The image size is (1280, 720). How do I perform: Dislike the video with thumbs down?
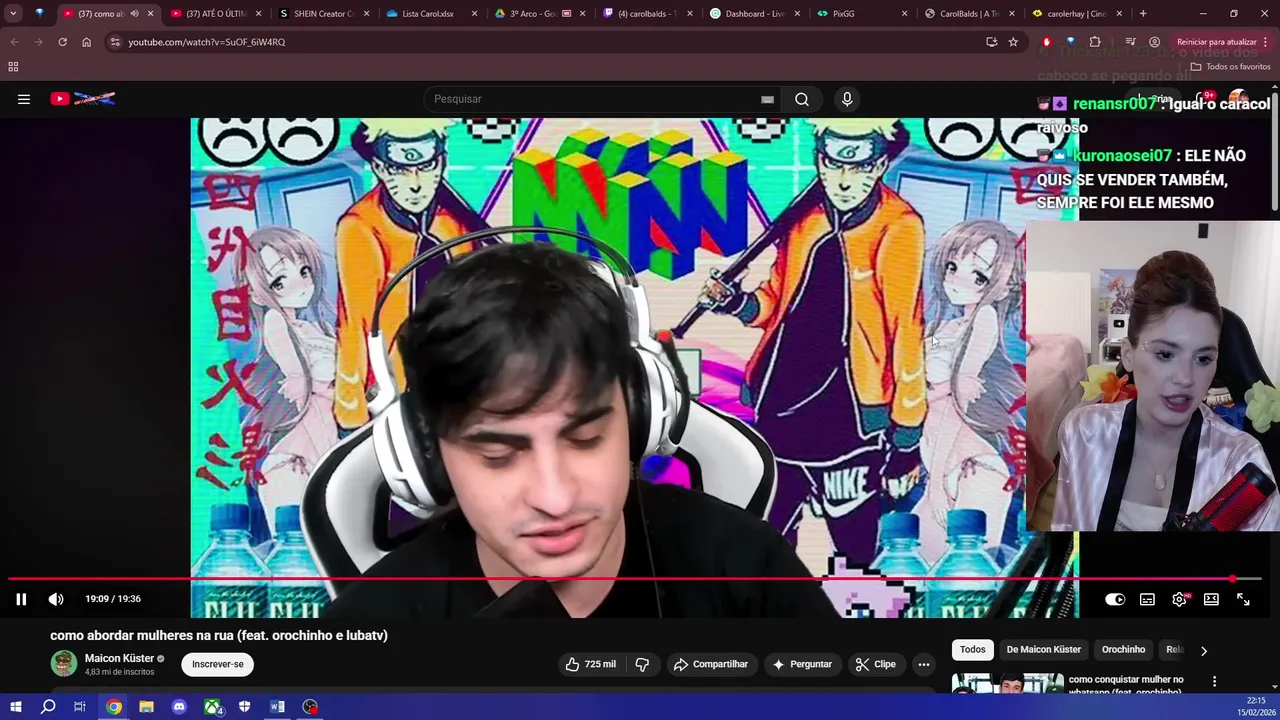pos(642,664)
